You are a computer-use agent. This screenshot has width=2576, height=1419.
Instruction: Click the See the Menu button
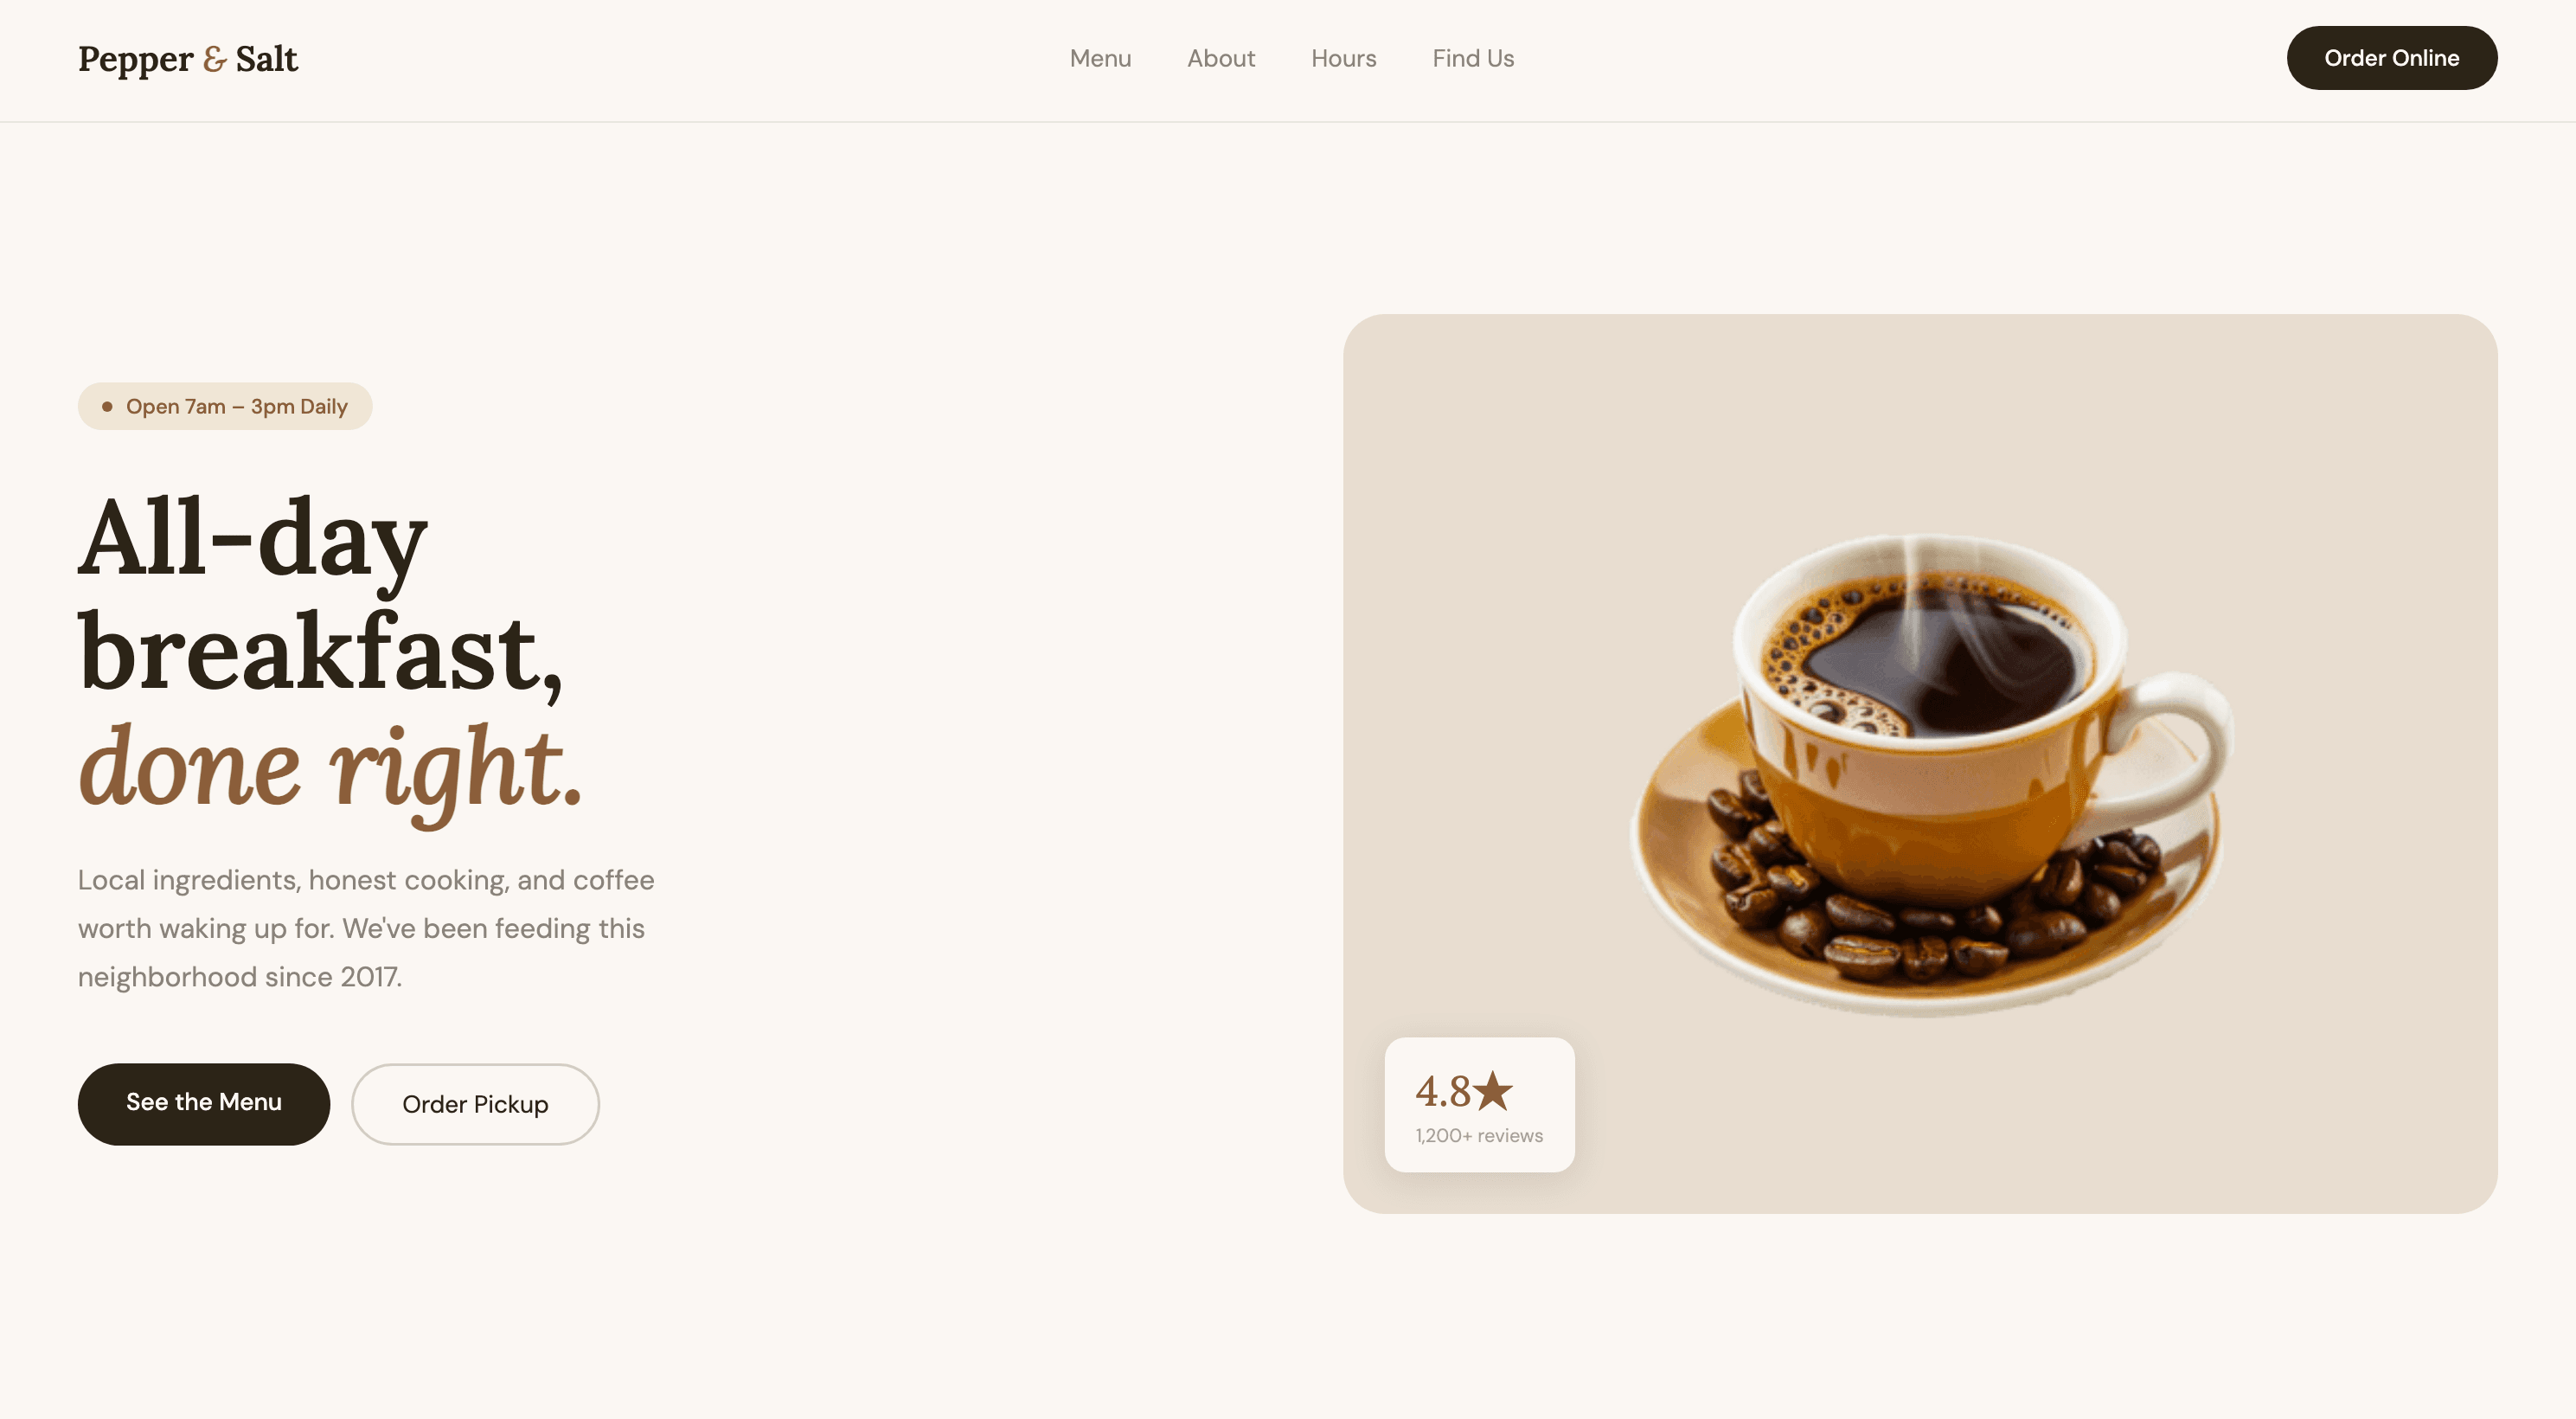point(204,1103)
